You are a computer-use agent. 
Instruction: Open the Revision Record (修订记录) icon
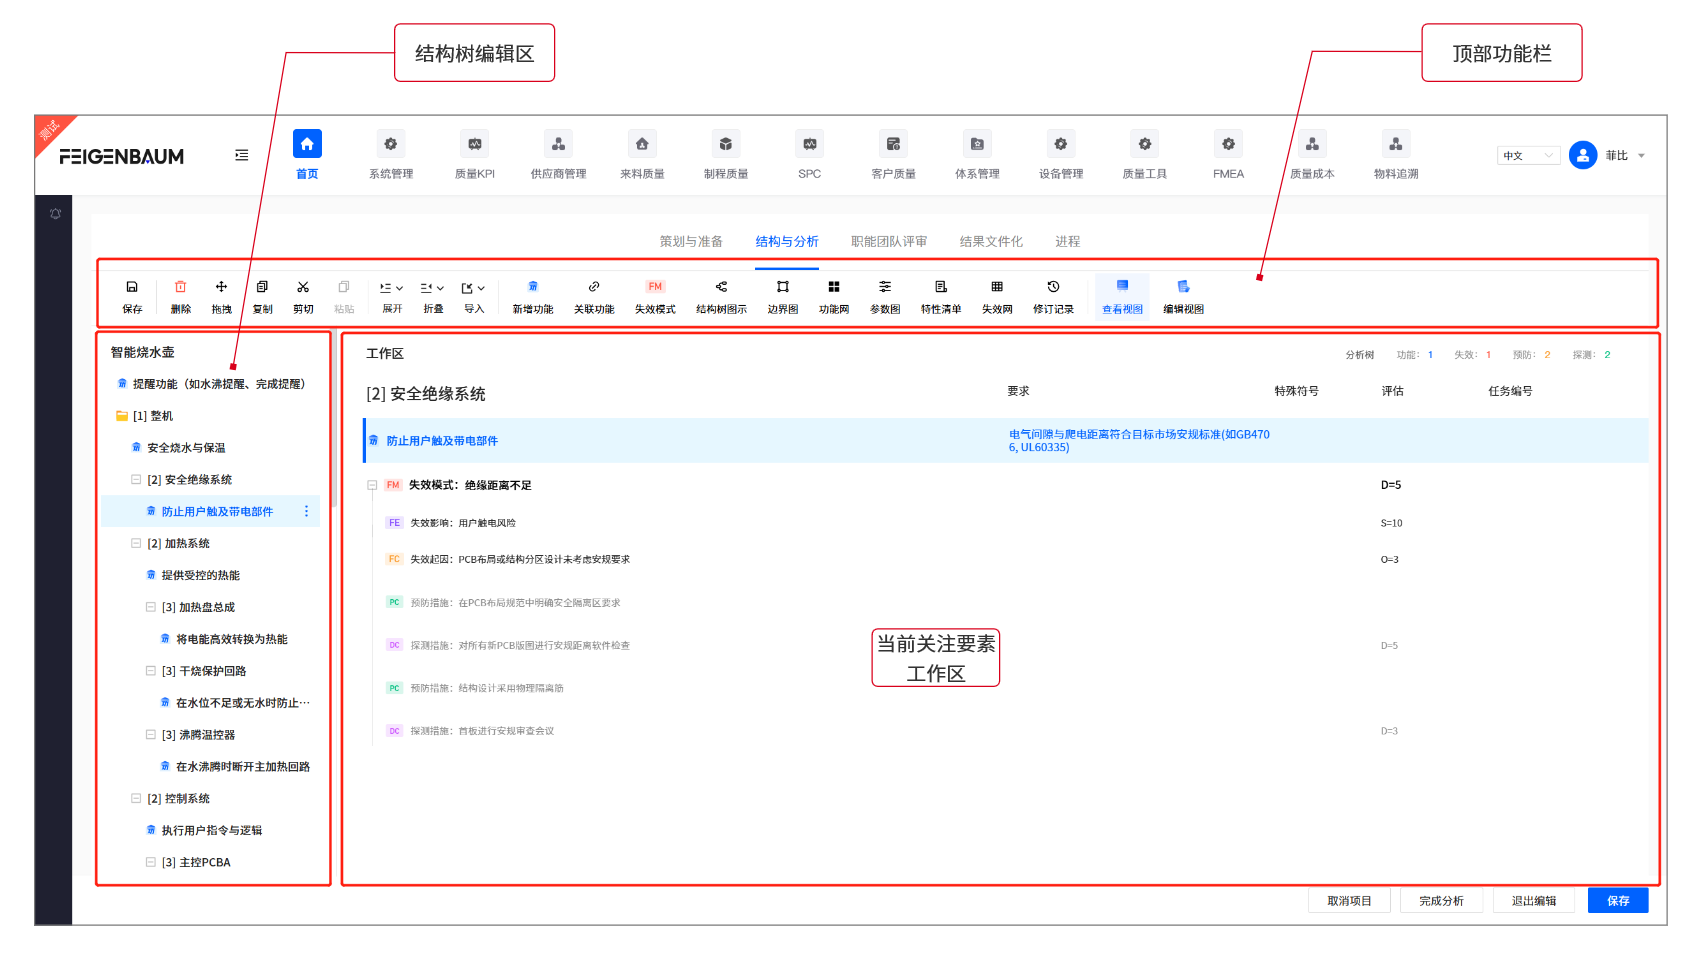1053,288
